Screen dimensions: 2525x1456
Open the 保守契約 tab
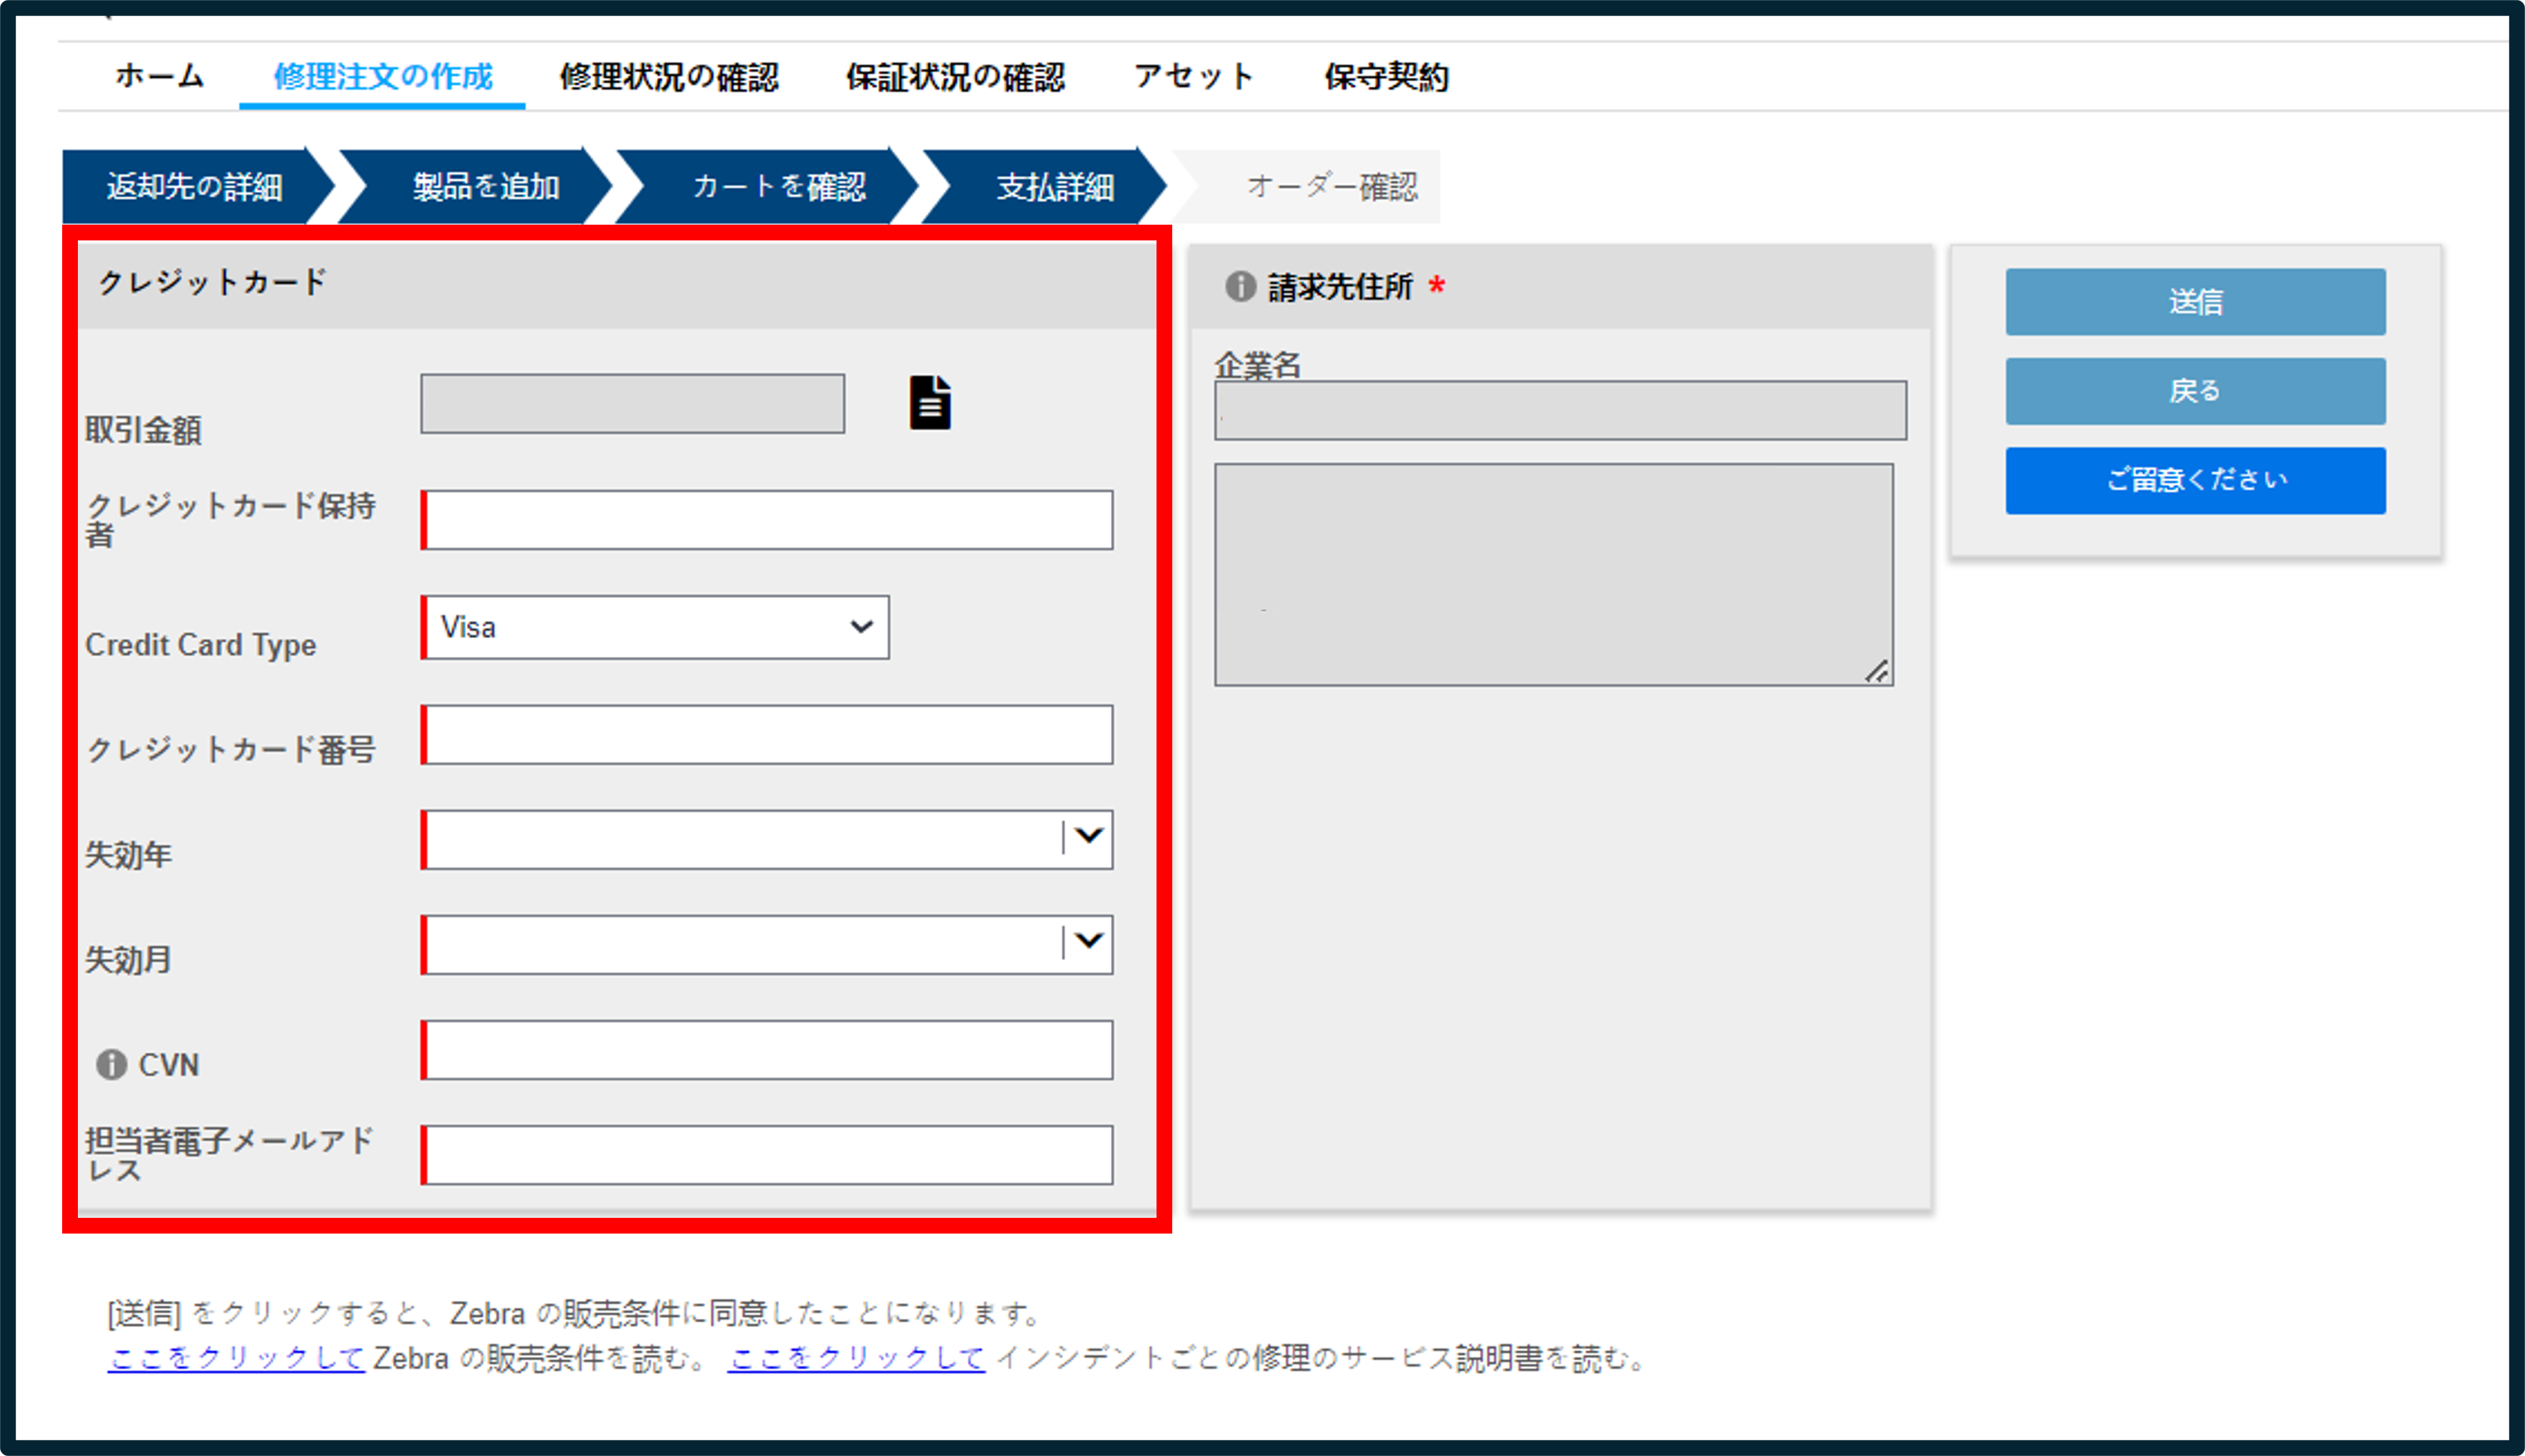point(1386,77)
